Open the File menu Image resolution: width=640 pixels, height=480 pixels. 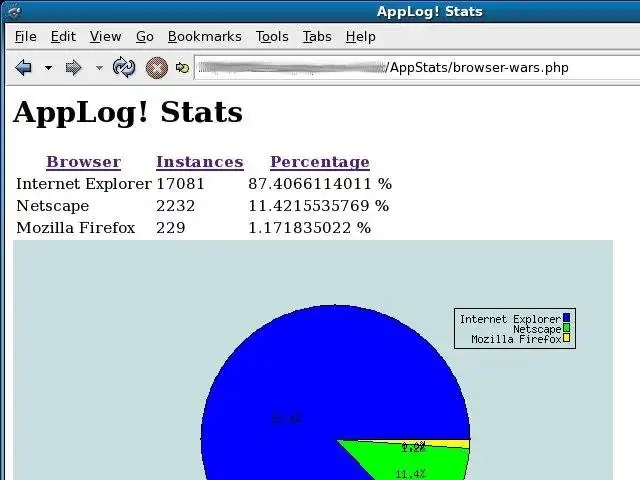(x=26, y=37)
